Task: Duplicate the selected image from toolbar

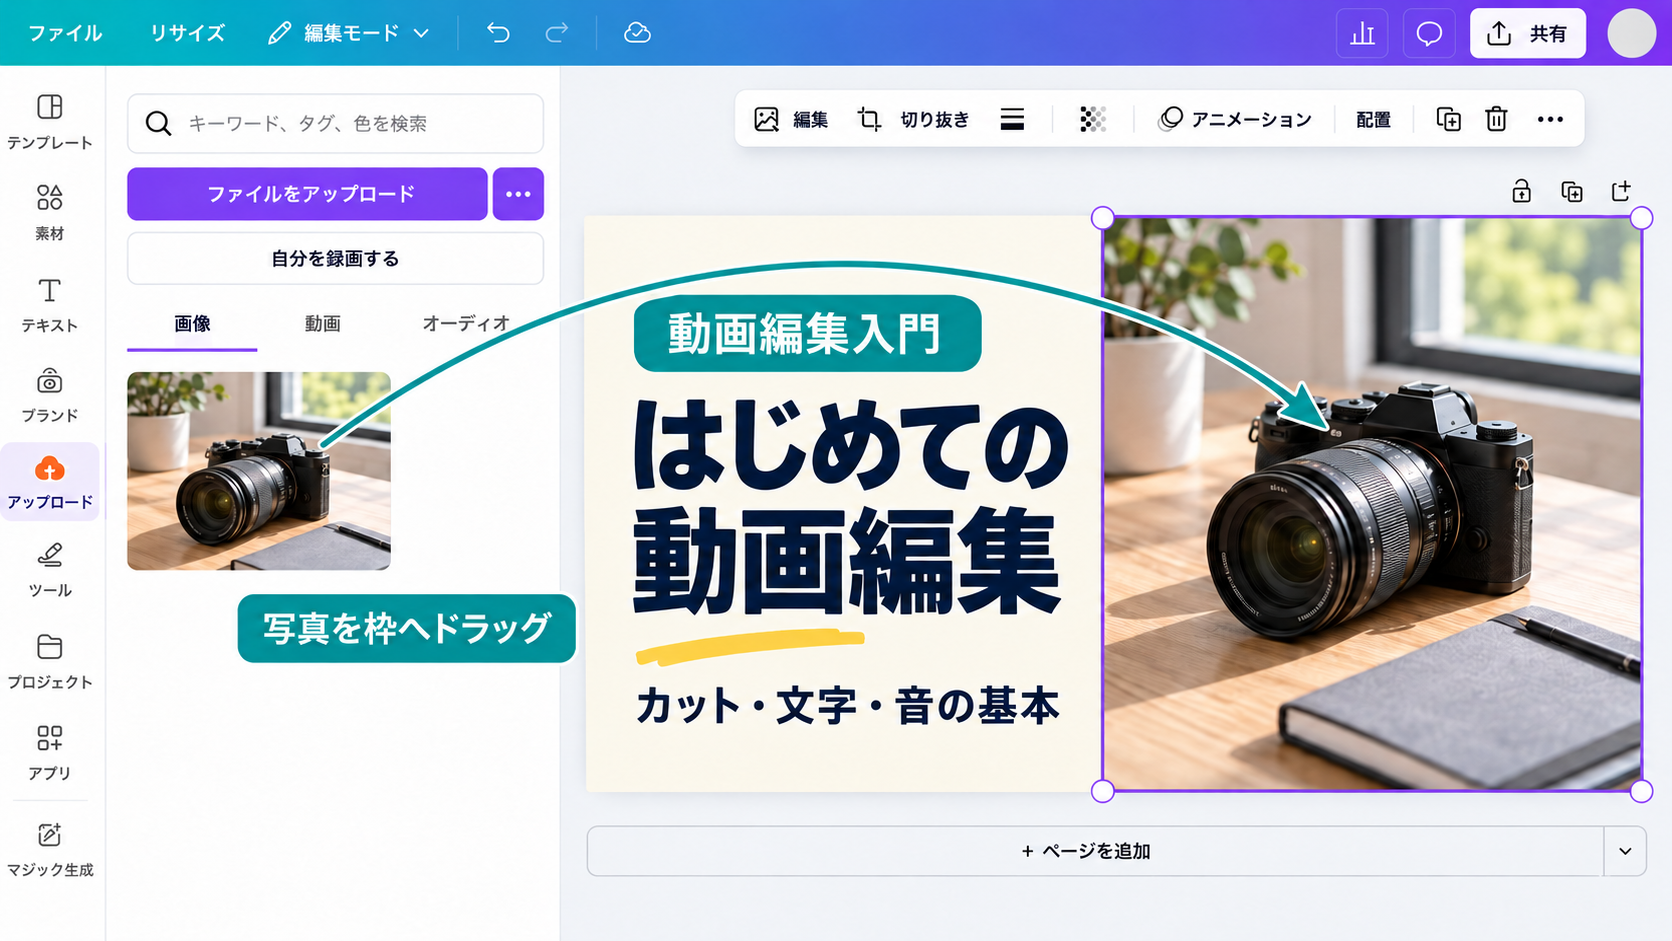Action: [1448, 119]
